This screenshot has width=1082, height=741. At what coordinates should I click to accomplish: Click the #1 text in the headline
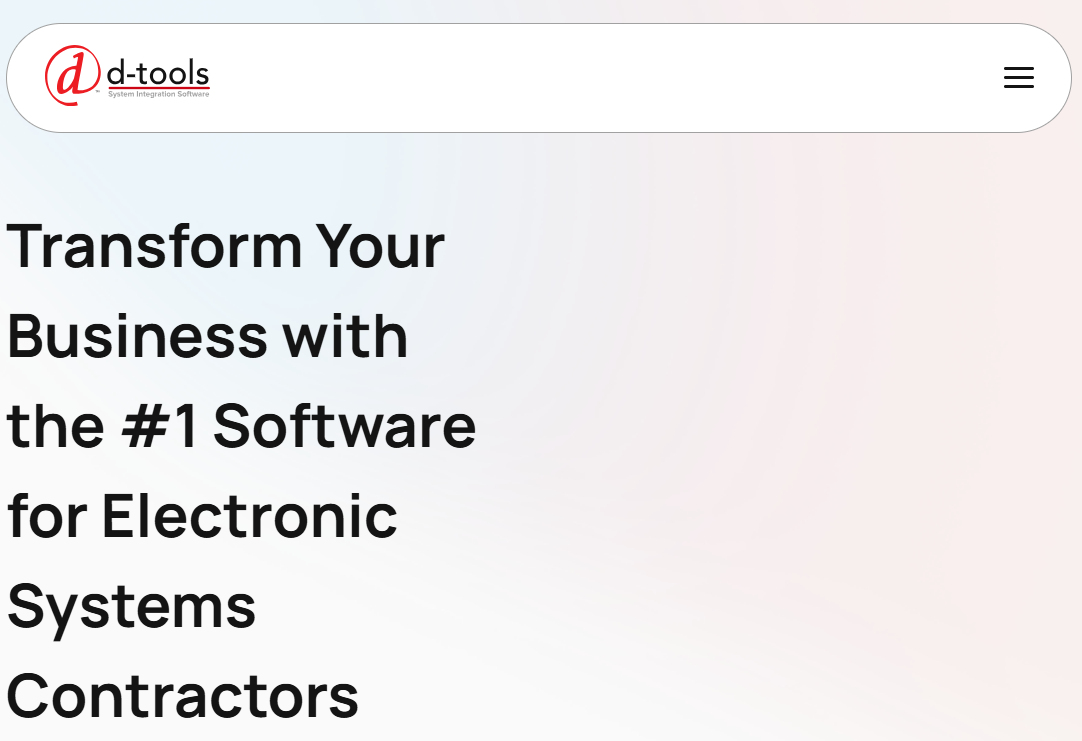tap(159, 426)
